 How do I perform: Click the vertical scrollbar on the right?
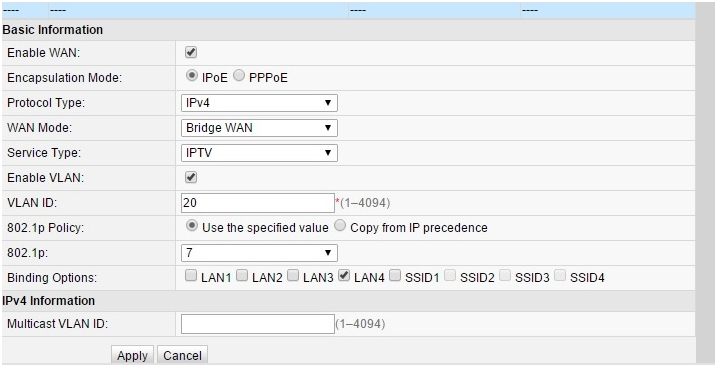(706, 183)
